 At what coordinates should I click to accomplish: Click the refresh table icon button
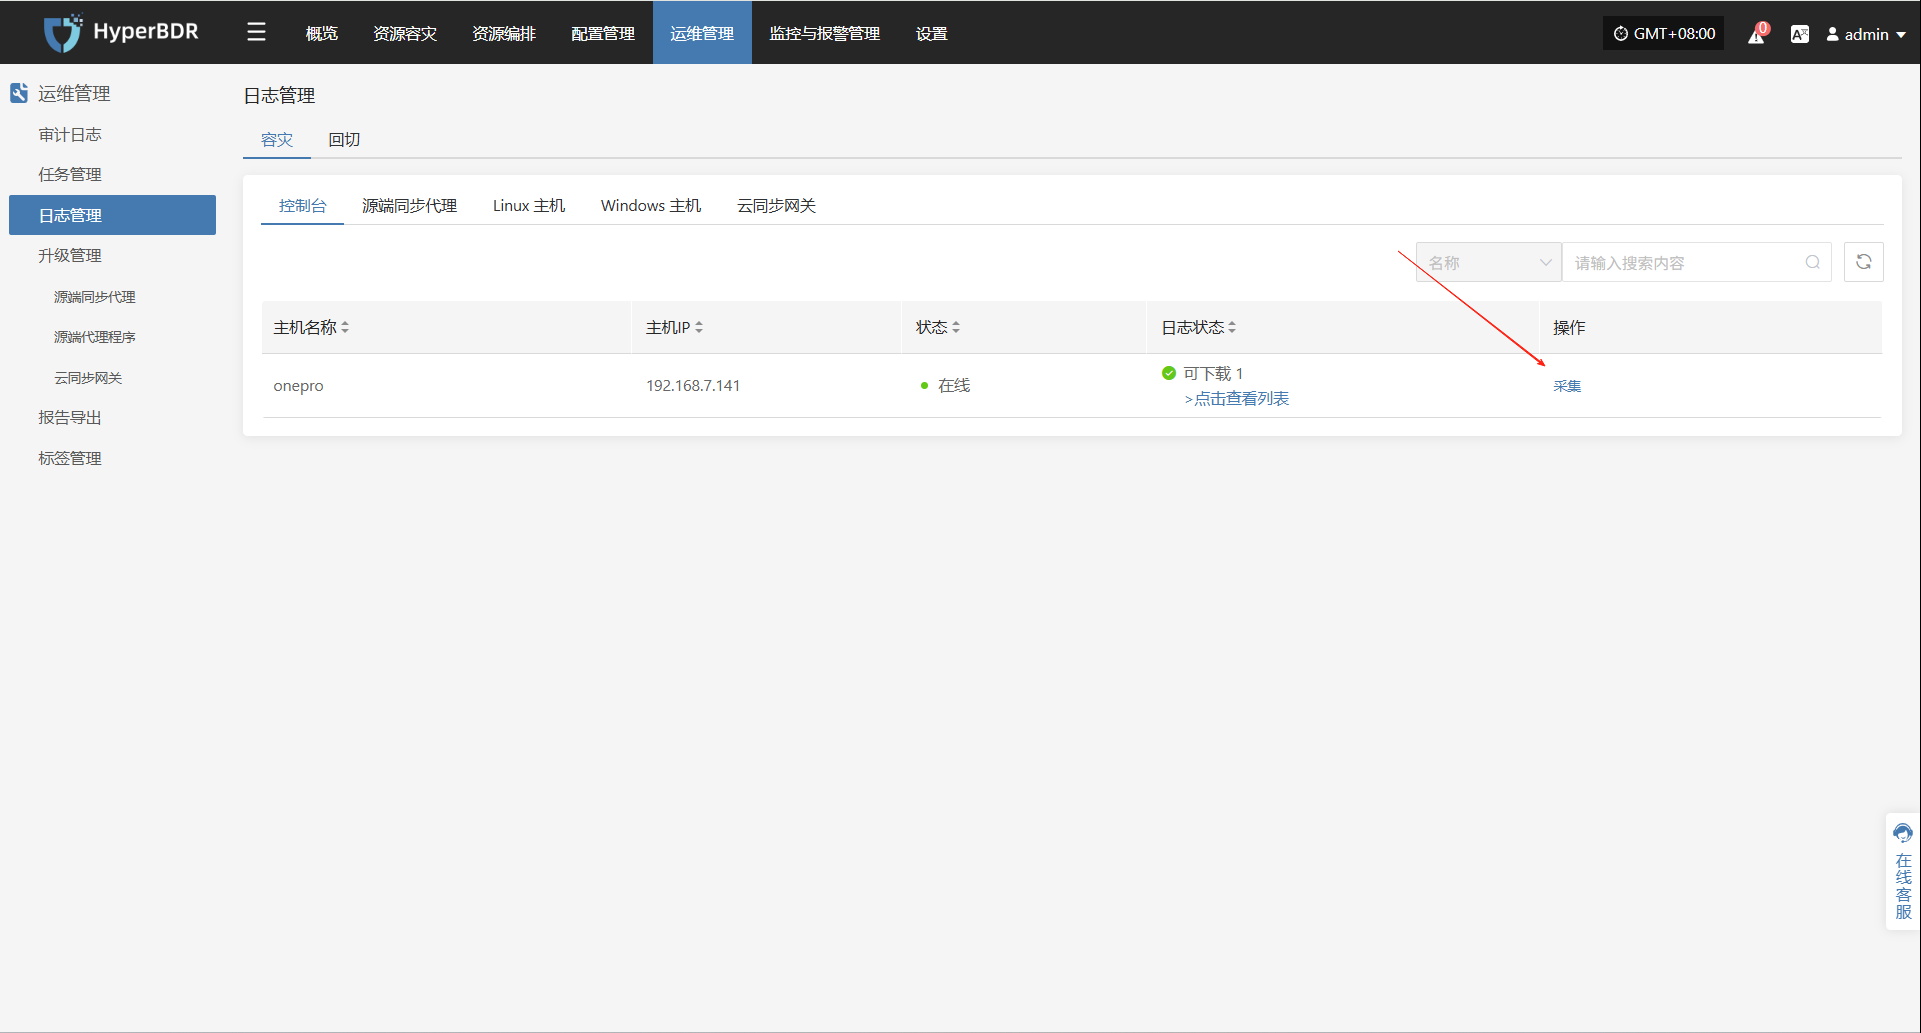[x=1863, y=262]
